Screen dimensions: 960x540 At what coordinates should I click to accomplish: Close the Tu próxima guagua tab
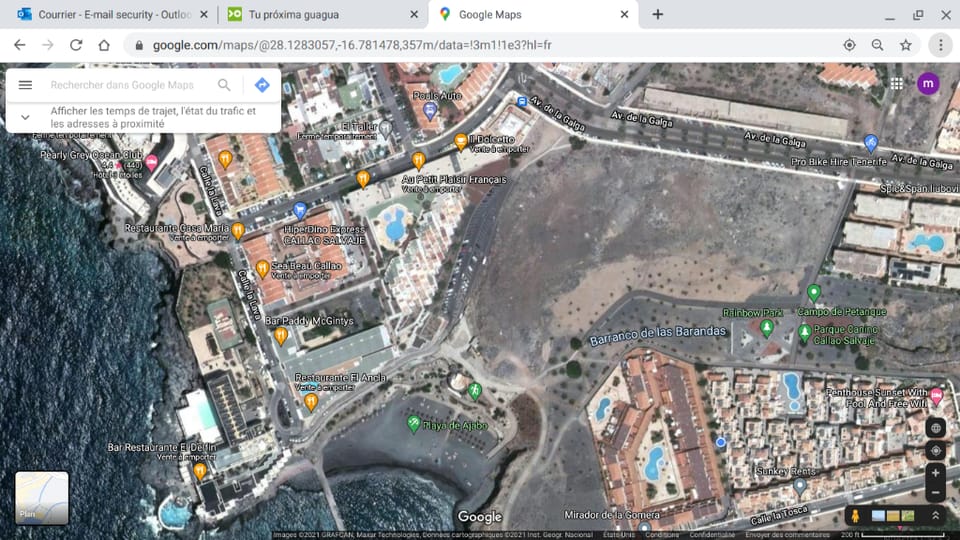(x=414, y=14)
